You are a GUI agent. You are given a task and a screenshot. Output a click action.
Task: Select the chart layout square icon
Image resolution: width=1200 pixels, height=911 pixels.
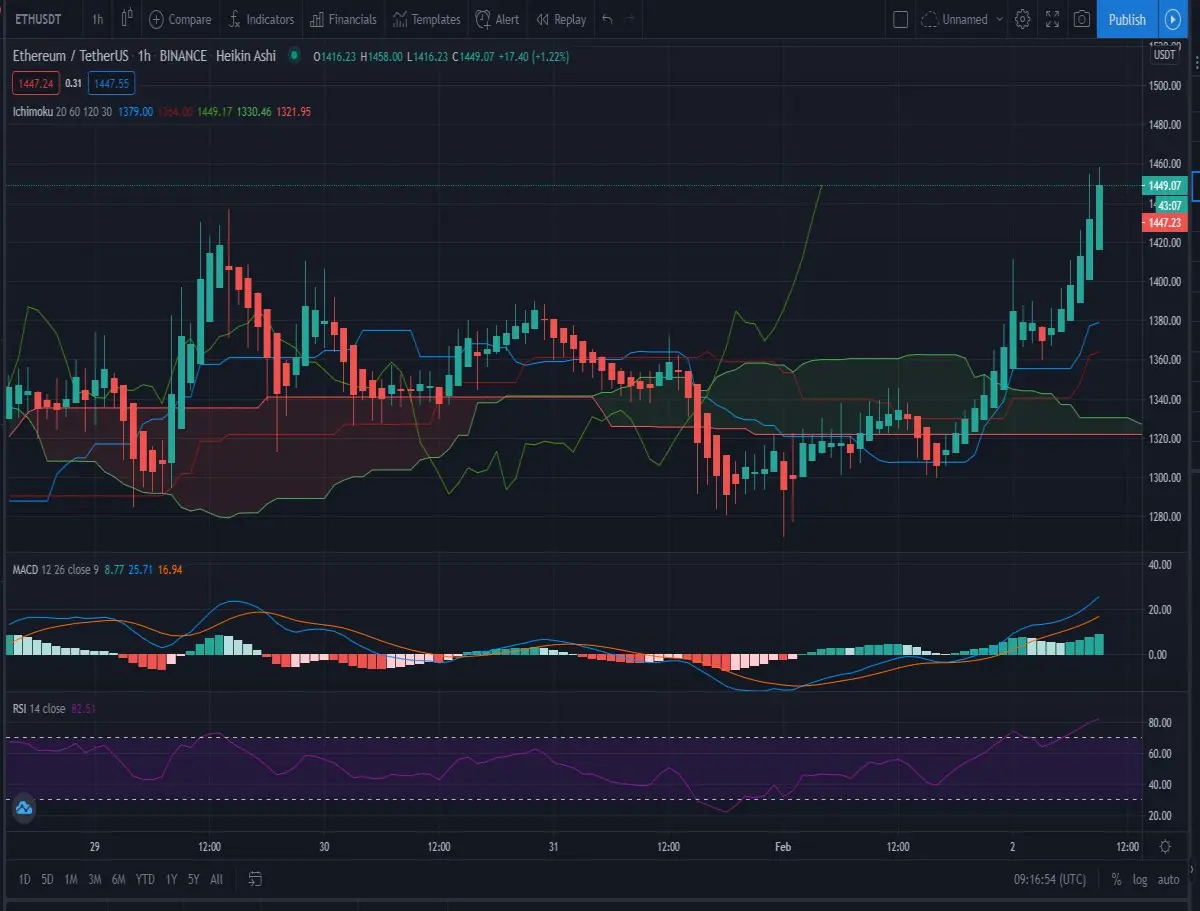click(x=900, y=19)
